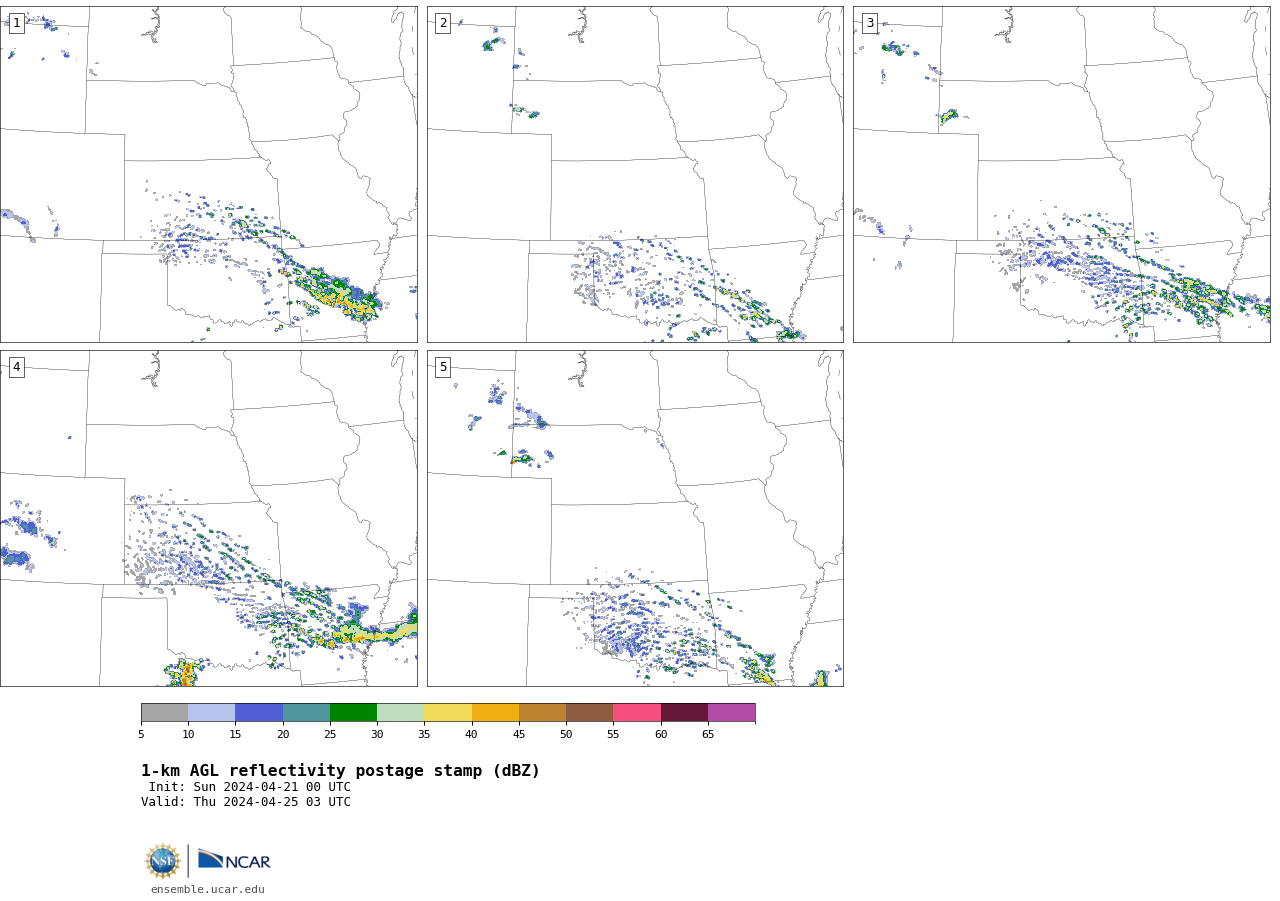The width and height of the screenshot is (1280, 901).
Task: Click the colorbar tick label 65
Action: point(708,735)
